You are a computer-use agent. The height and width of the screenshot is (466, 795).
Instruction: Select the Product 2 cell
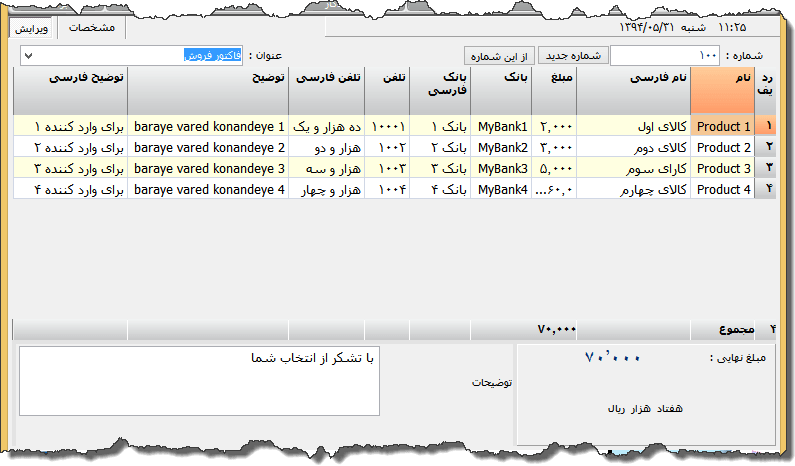coord(722,148)
